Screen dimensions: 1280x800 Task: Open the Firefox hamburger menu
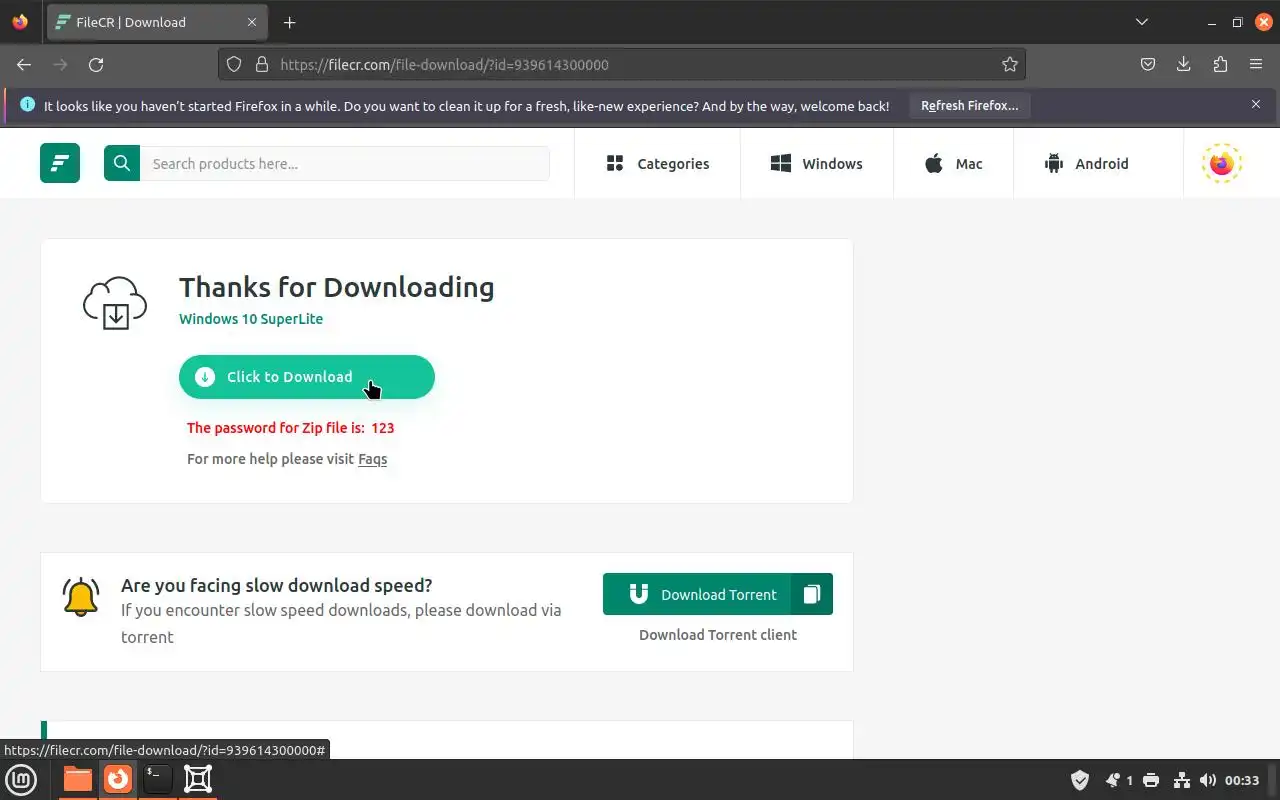[x=1256, y=64]
